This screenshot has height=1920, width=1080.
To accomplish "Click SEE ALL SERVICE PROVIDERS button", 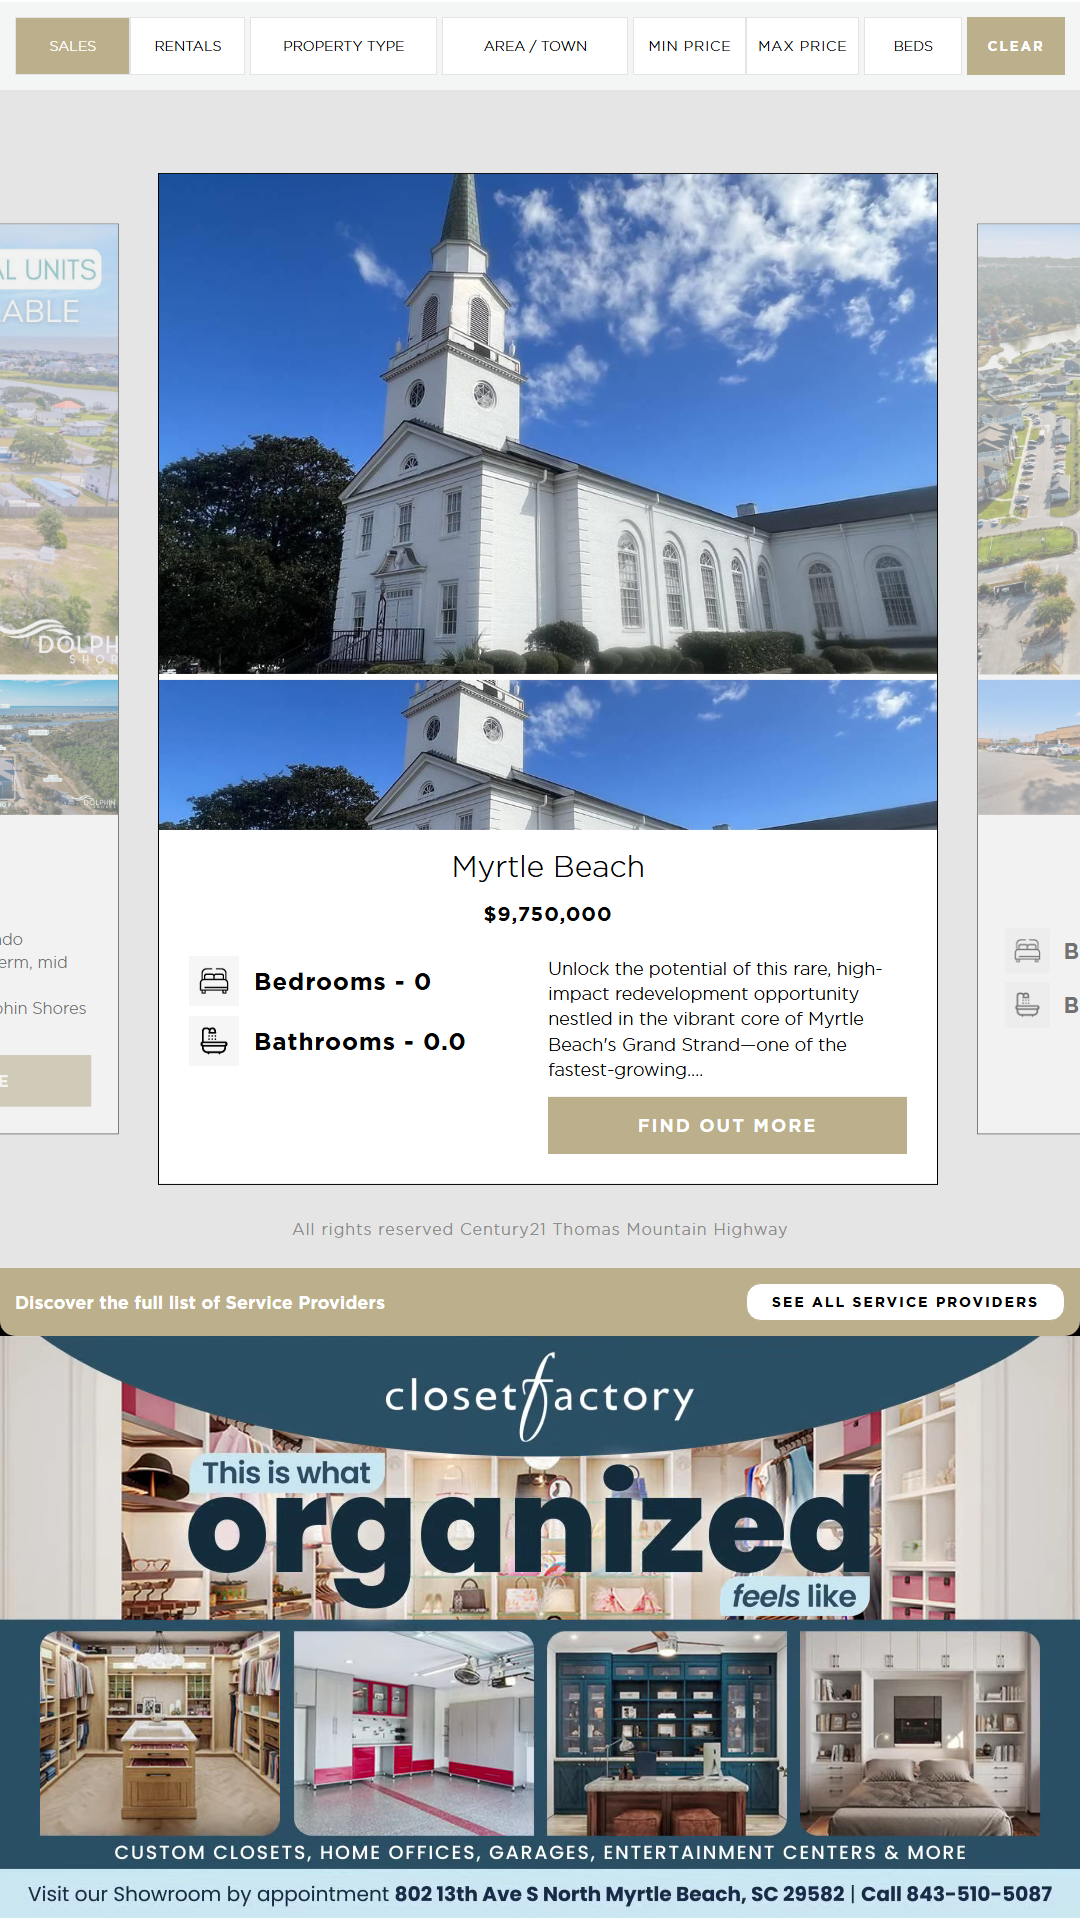I will tap(905, 1302).
